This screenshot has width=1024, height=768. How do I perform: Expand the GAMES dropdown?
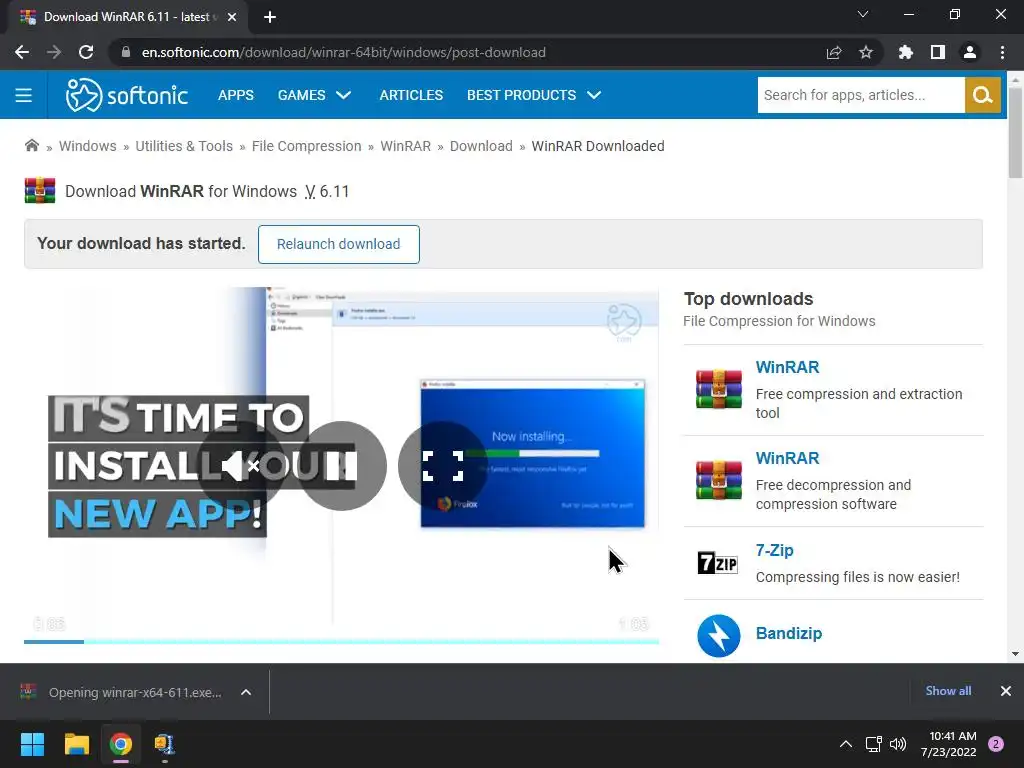[314, 95]
